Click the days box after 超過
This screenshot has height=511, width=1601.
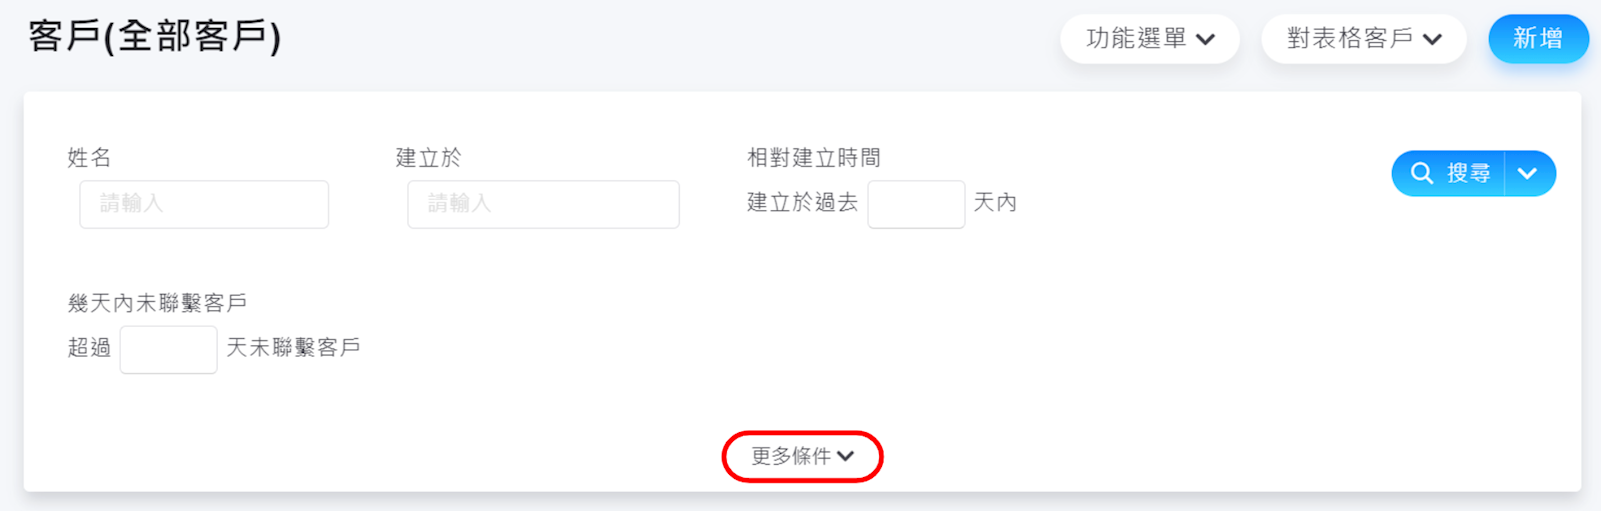[168, 350]
